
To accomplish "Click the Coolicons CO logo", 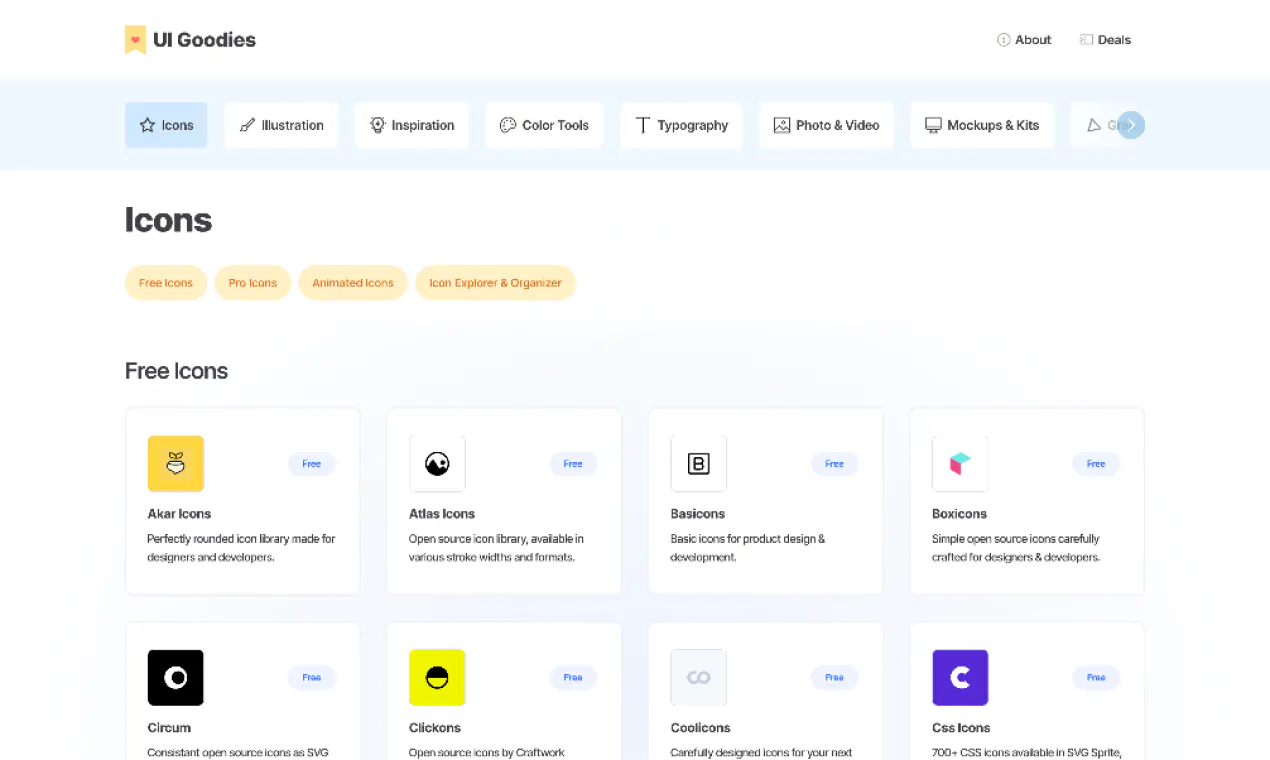I will [698, 678].
